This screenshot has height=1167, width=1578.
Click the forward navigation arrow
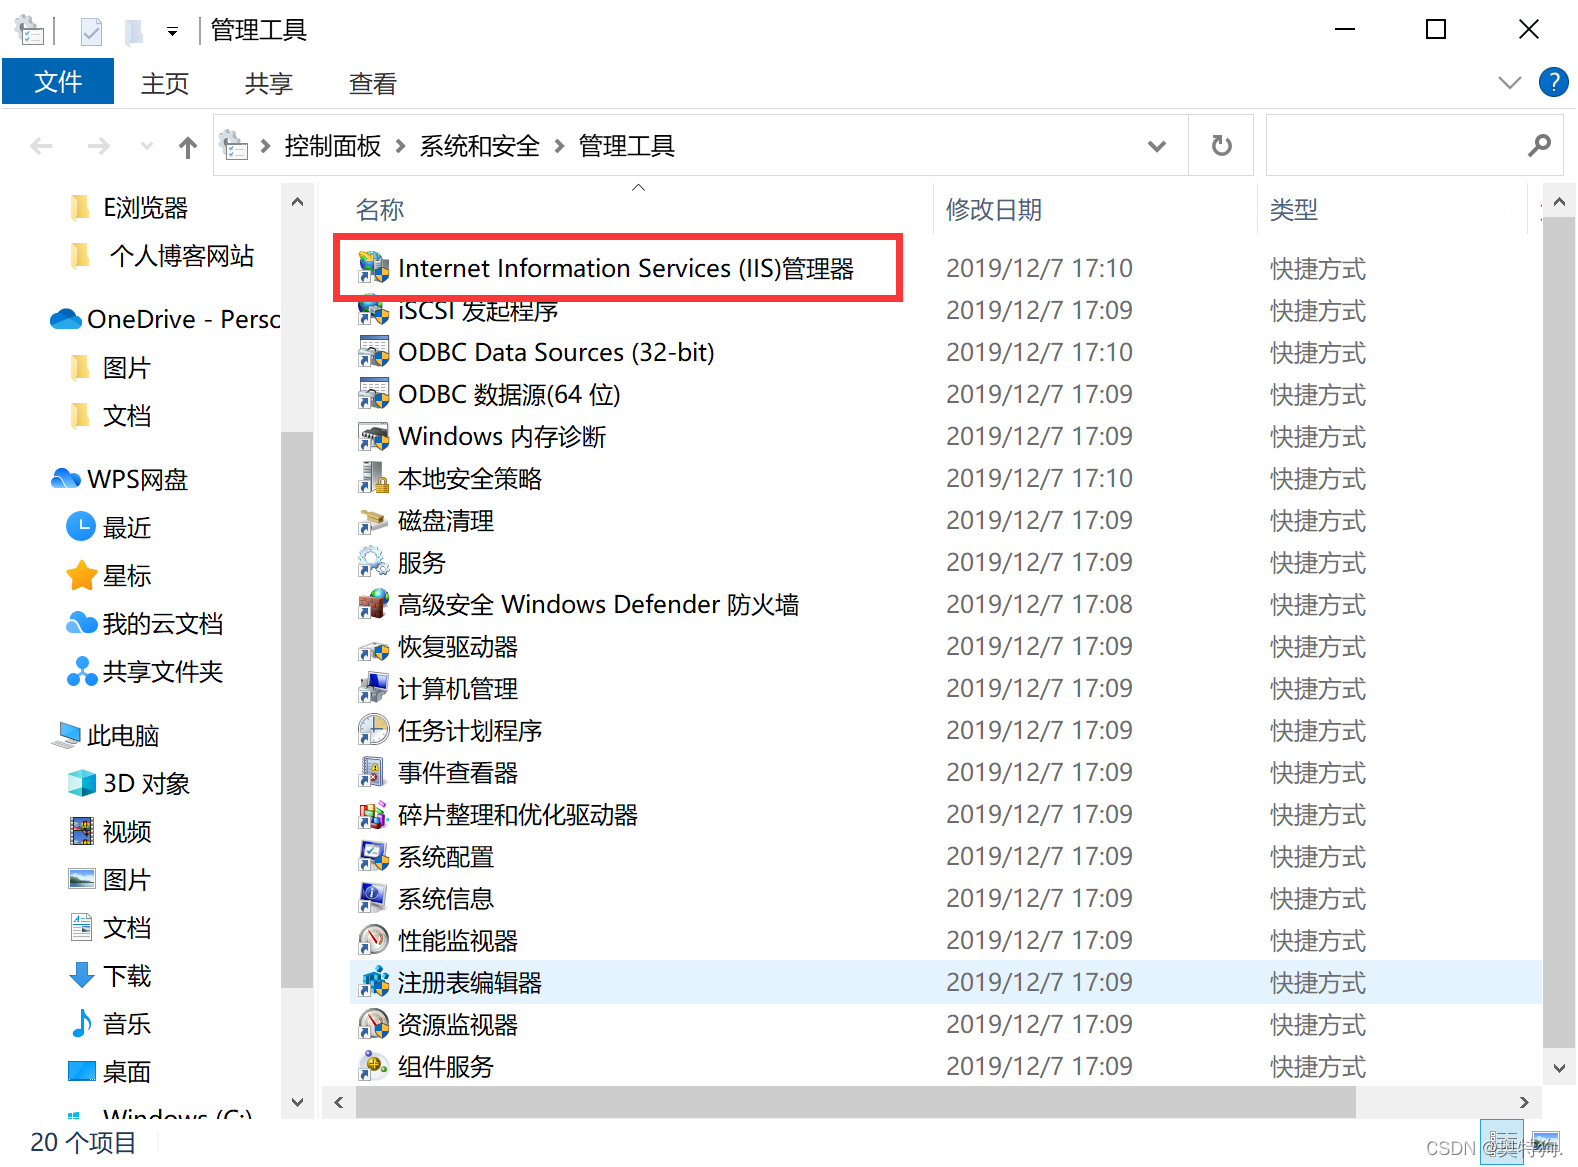point(98,147)
